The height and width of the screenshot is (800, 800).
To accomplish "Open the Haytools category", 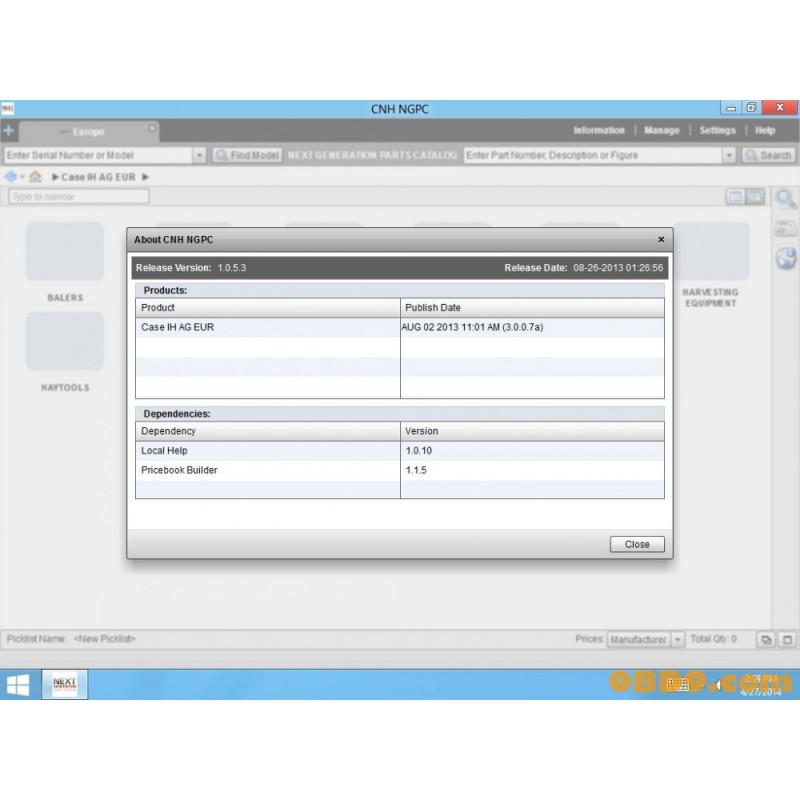I will coord(65,352).
